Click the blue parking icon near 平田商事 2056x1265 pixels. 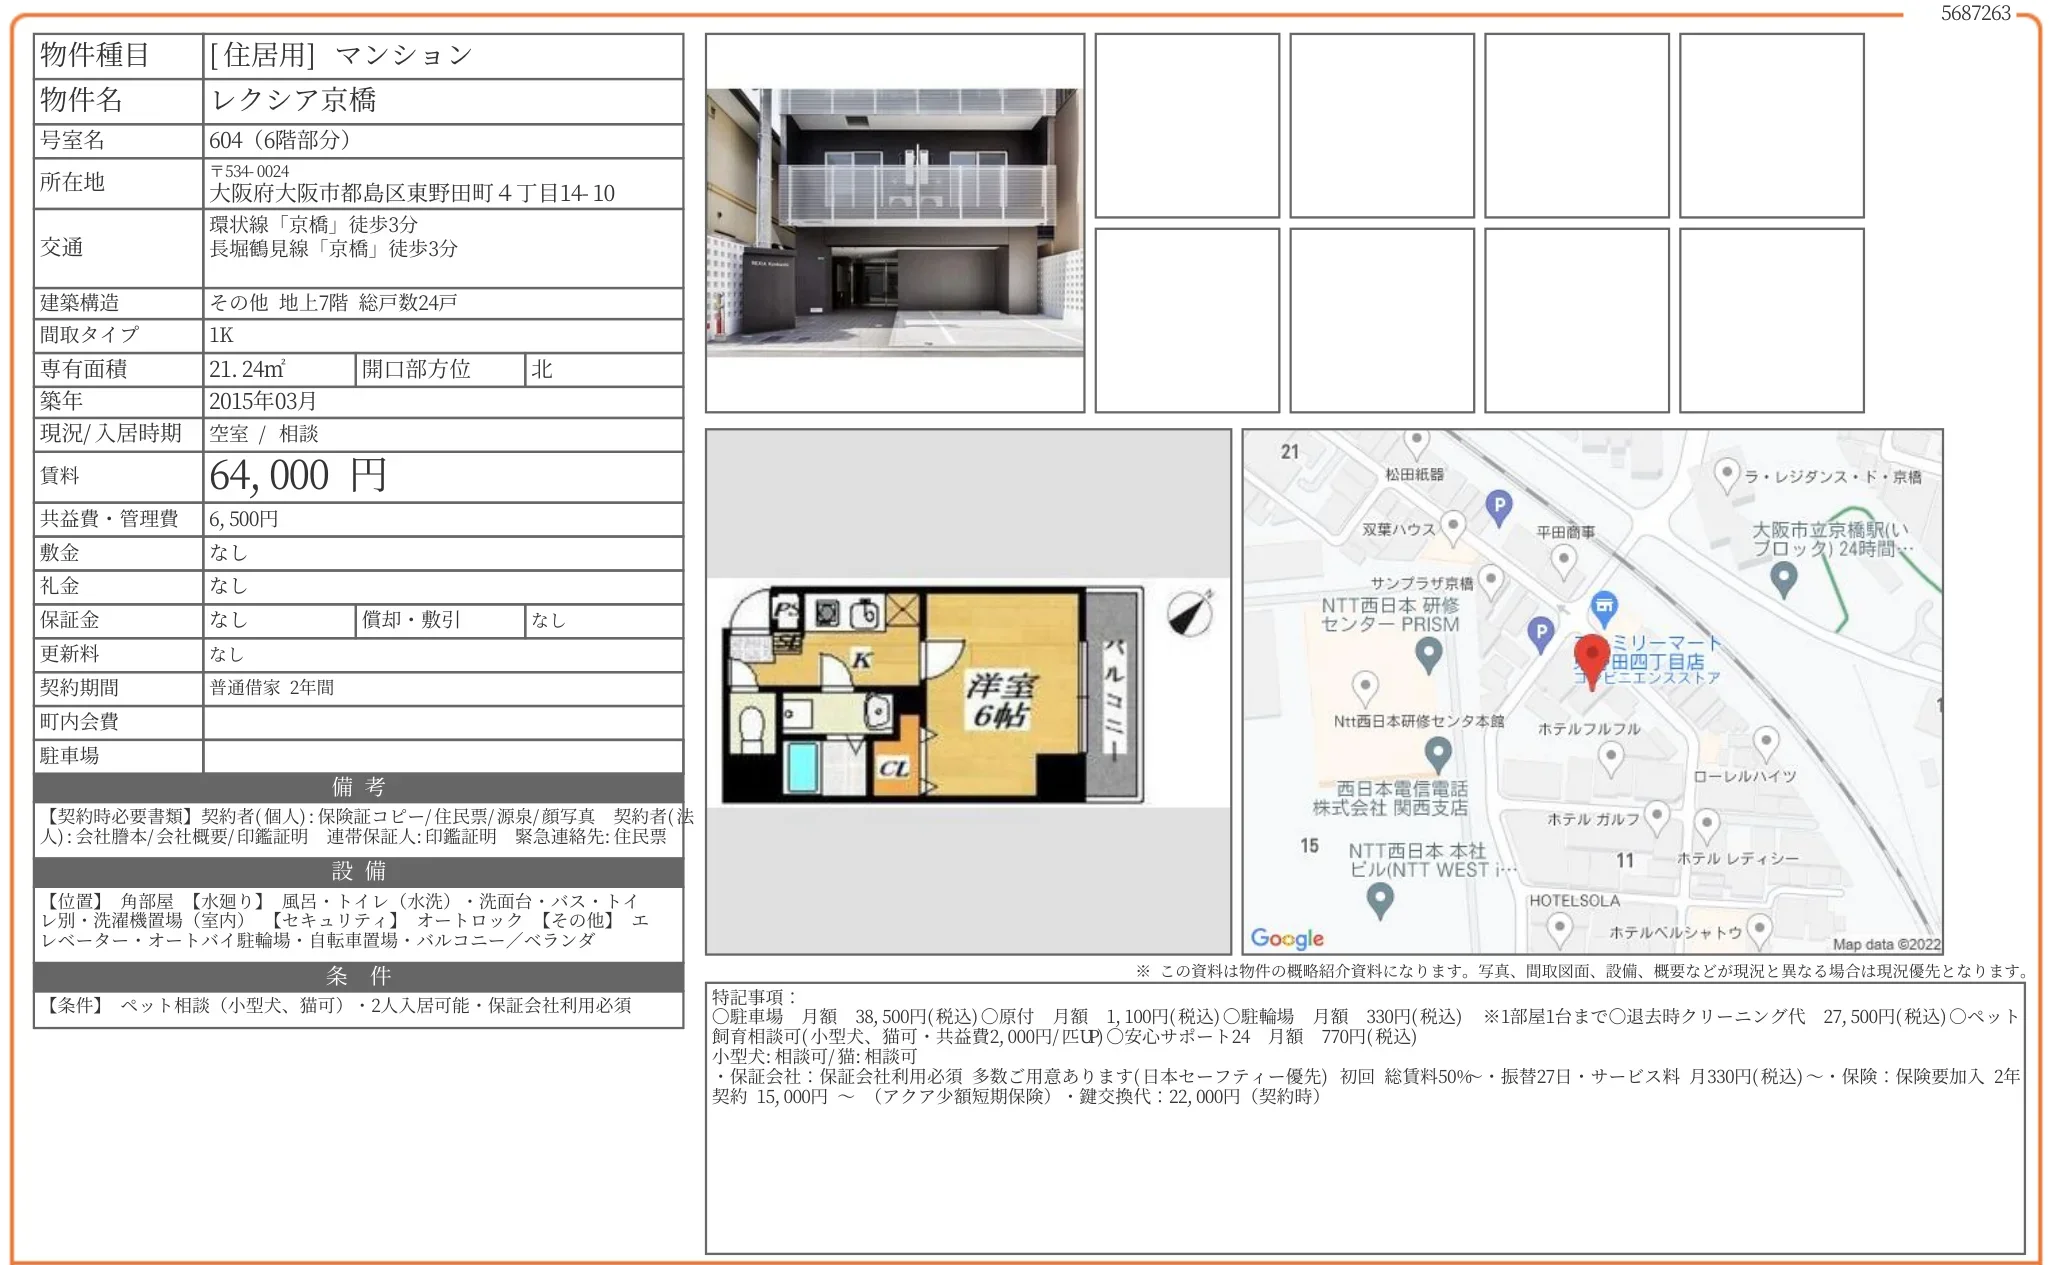(1498, 507)
